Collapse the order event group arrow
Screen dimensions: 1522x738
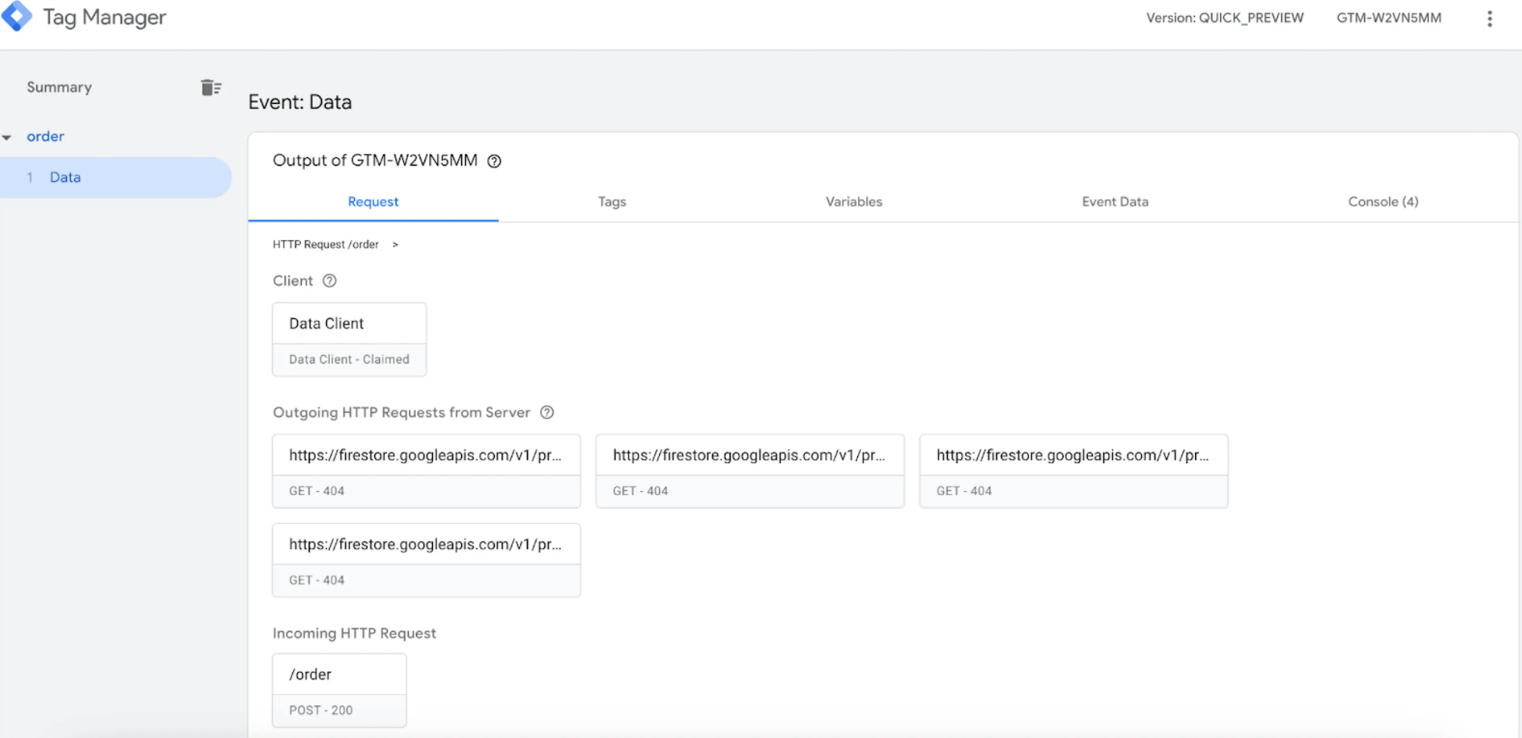tap(8, 137)
